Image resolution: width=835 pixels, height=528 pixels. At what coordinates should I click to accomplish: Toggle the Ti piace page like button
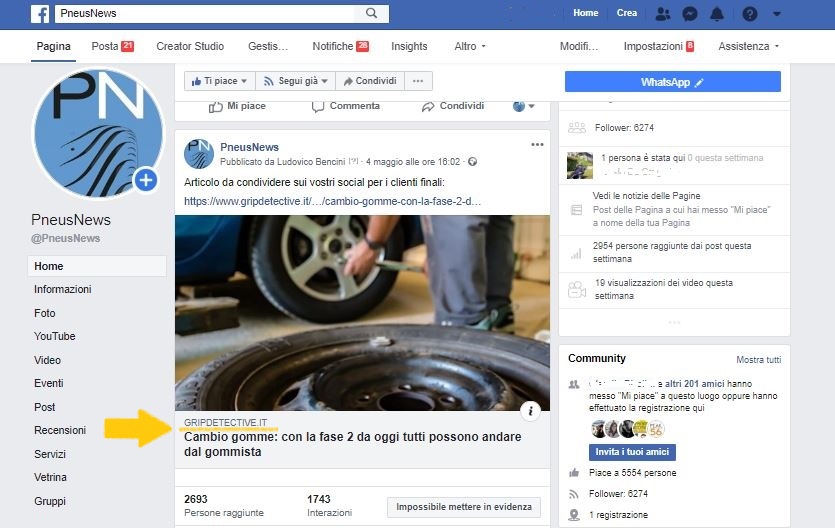(x=214, y=81)
